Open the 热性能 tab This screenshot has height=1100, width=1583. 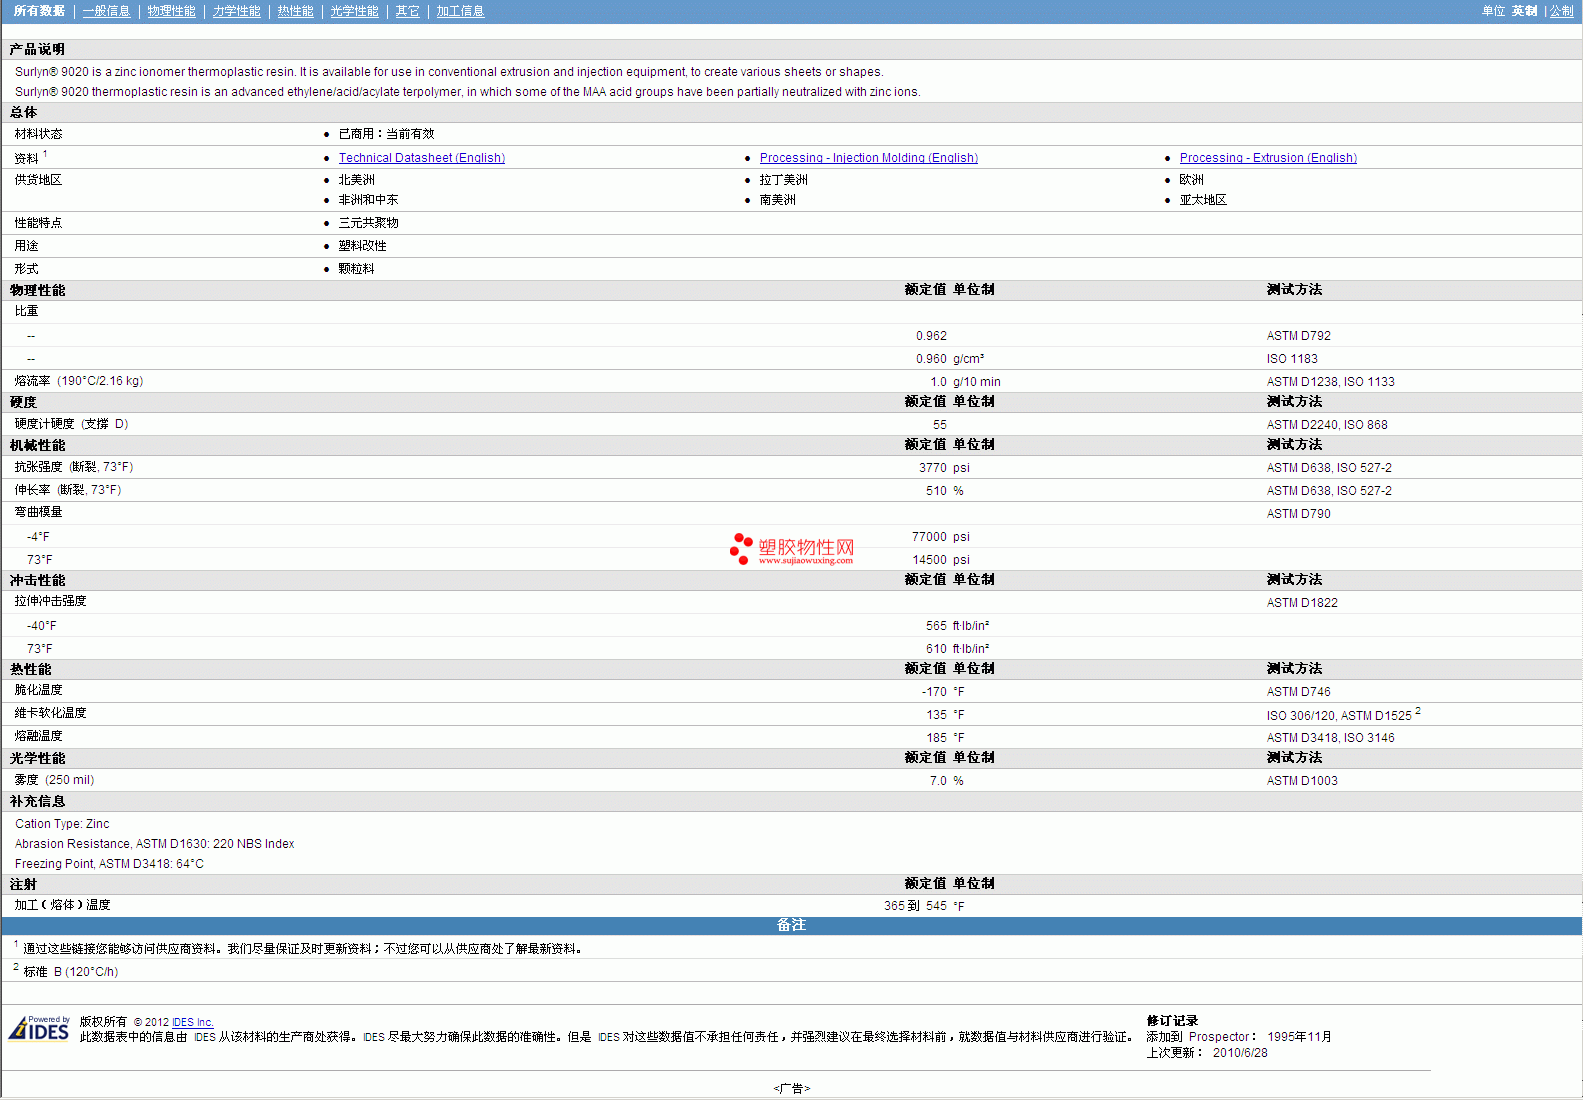tap(295, 11)
